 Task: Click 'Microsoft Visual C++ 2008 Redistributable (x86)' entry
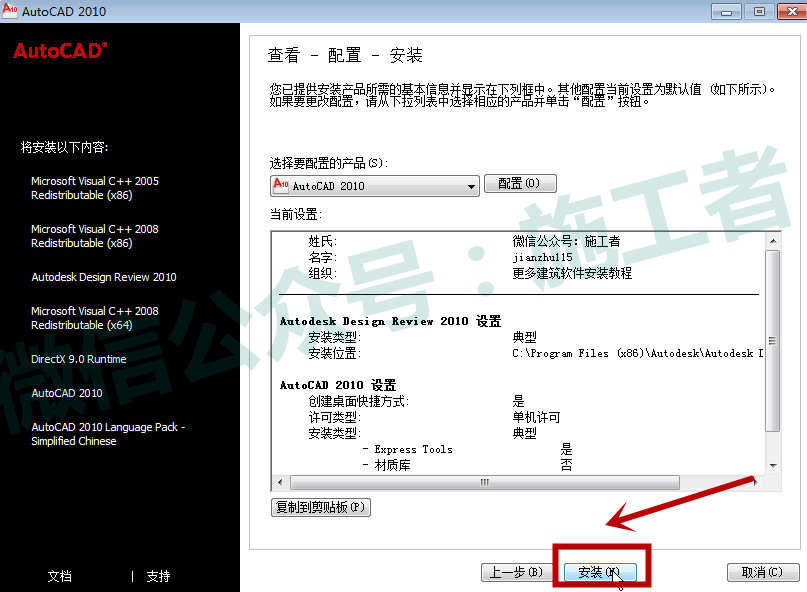point(95,236)
